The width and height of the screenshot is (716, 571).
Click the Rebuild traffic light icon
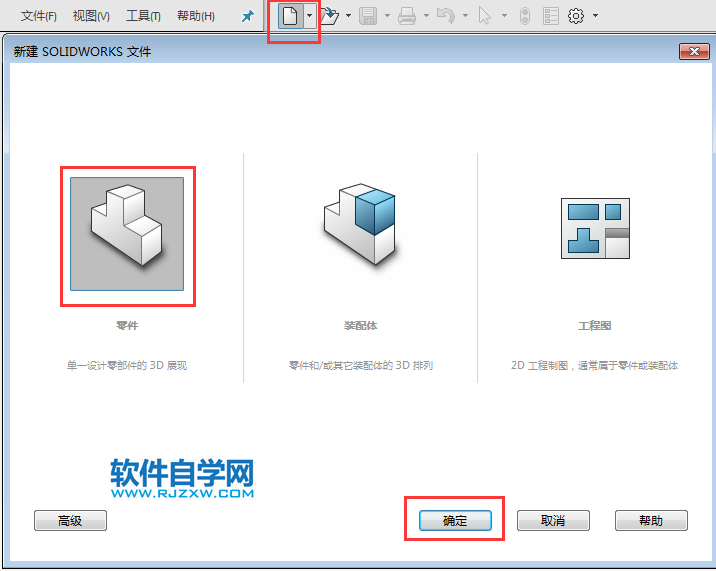(x=525, y=16)
